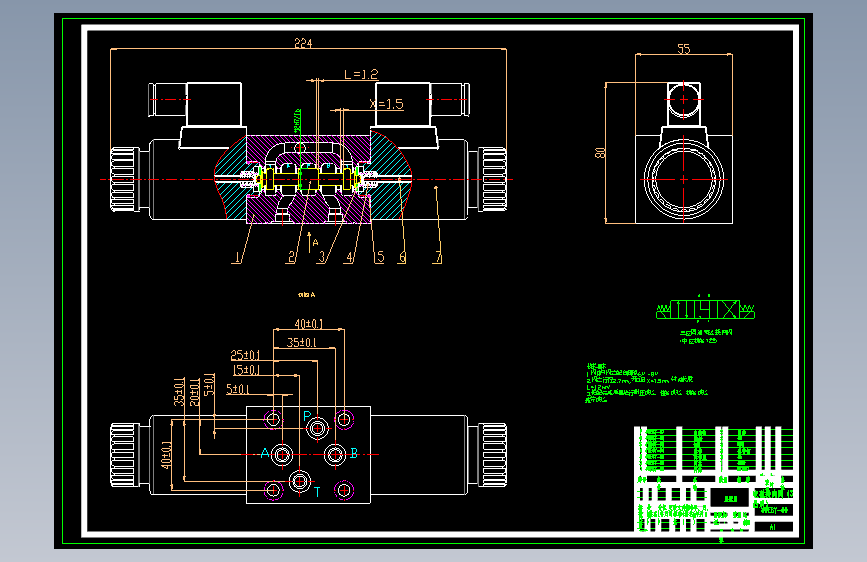
Task: Select the P port label
Action: [x=307, y=416]
